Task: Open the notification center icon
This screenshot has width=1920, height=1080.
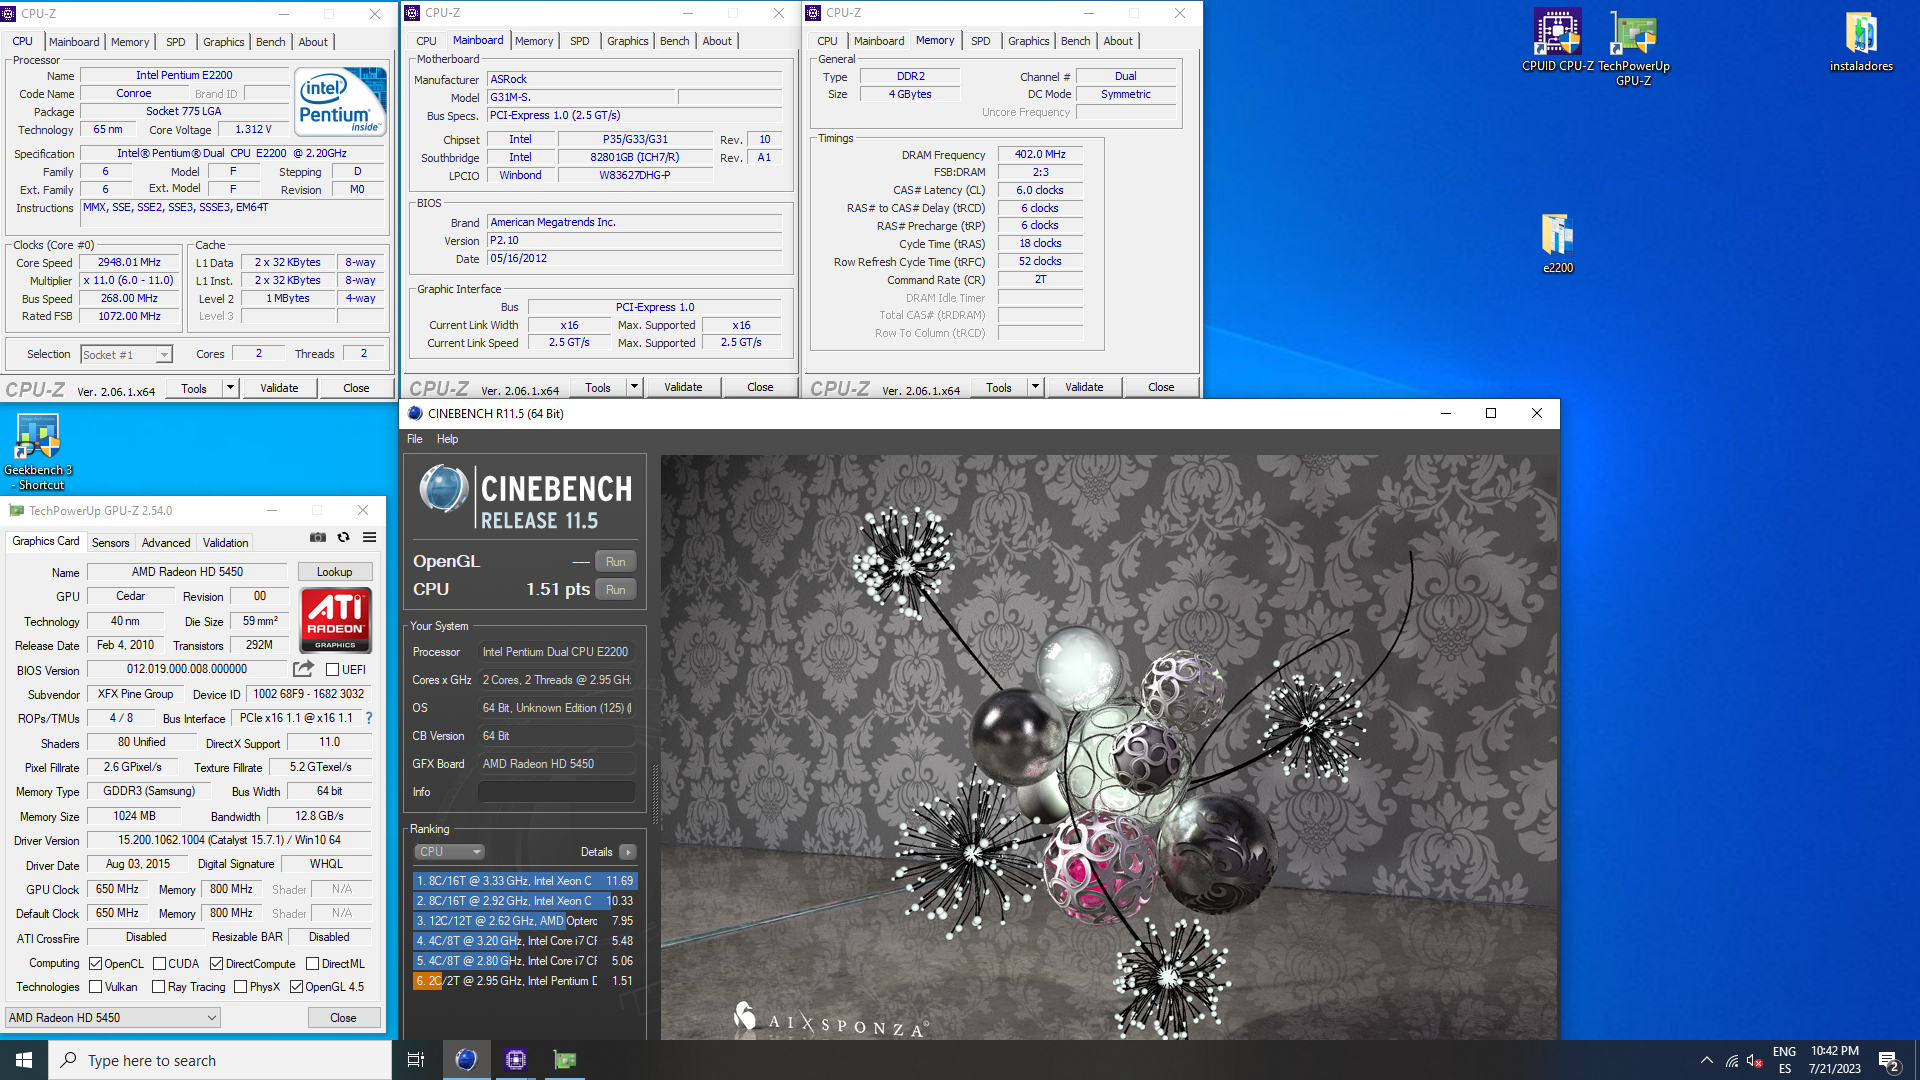Action: click(1889, 1060)
